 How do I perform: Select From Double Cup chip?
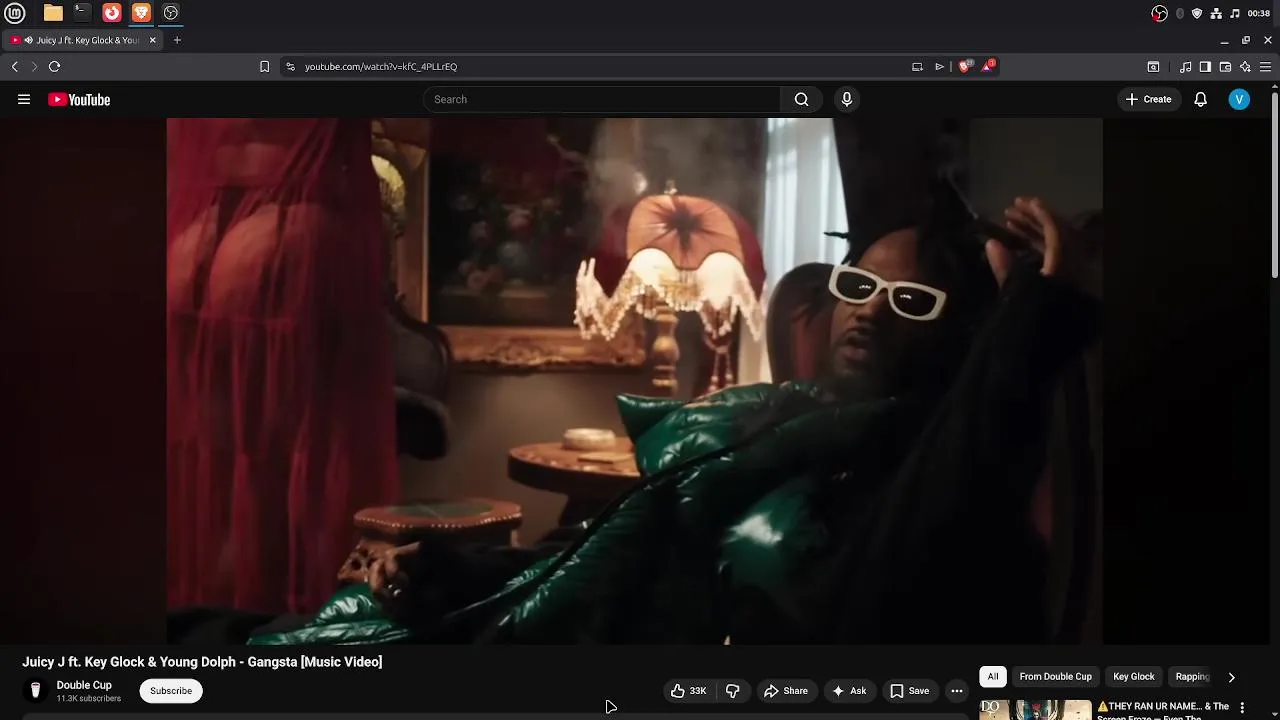[1055, 677]
